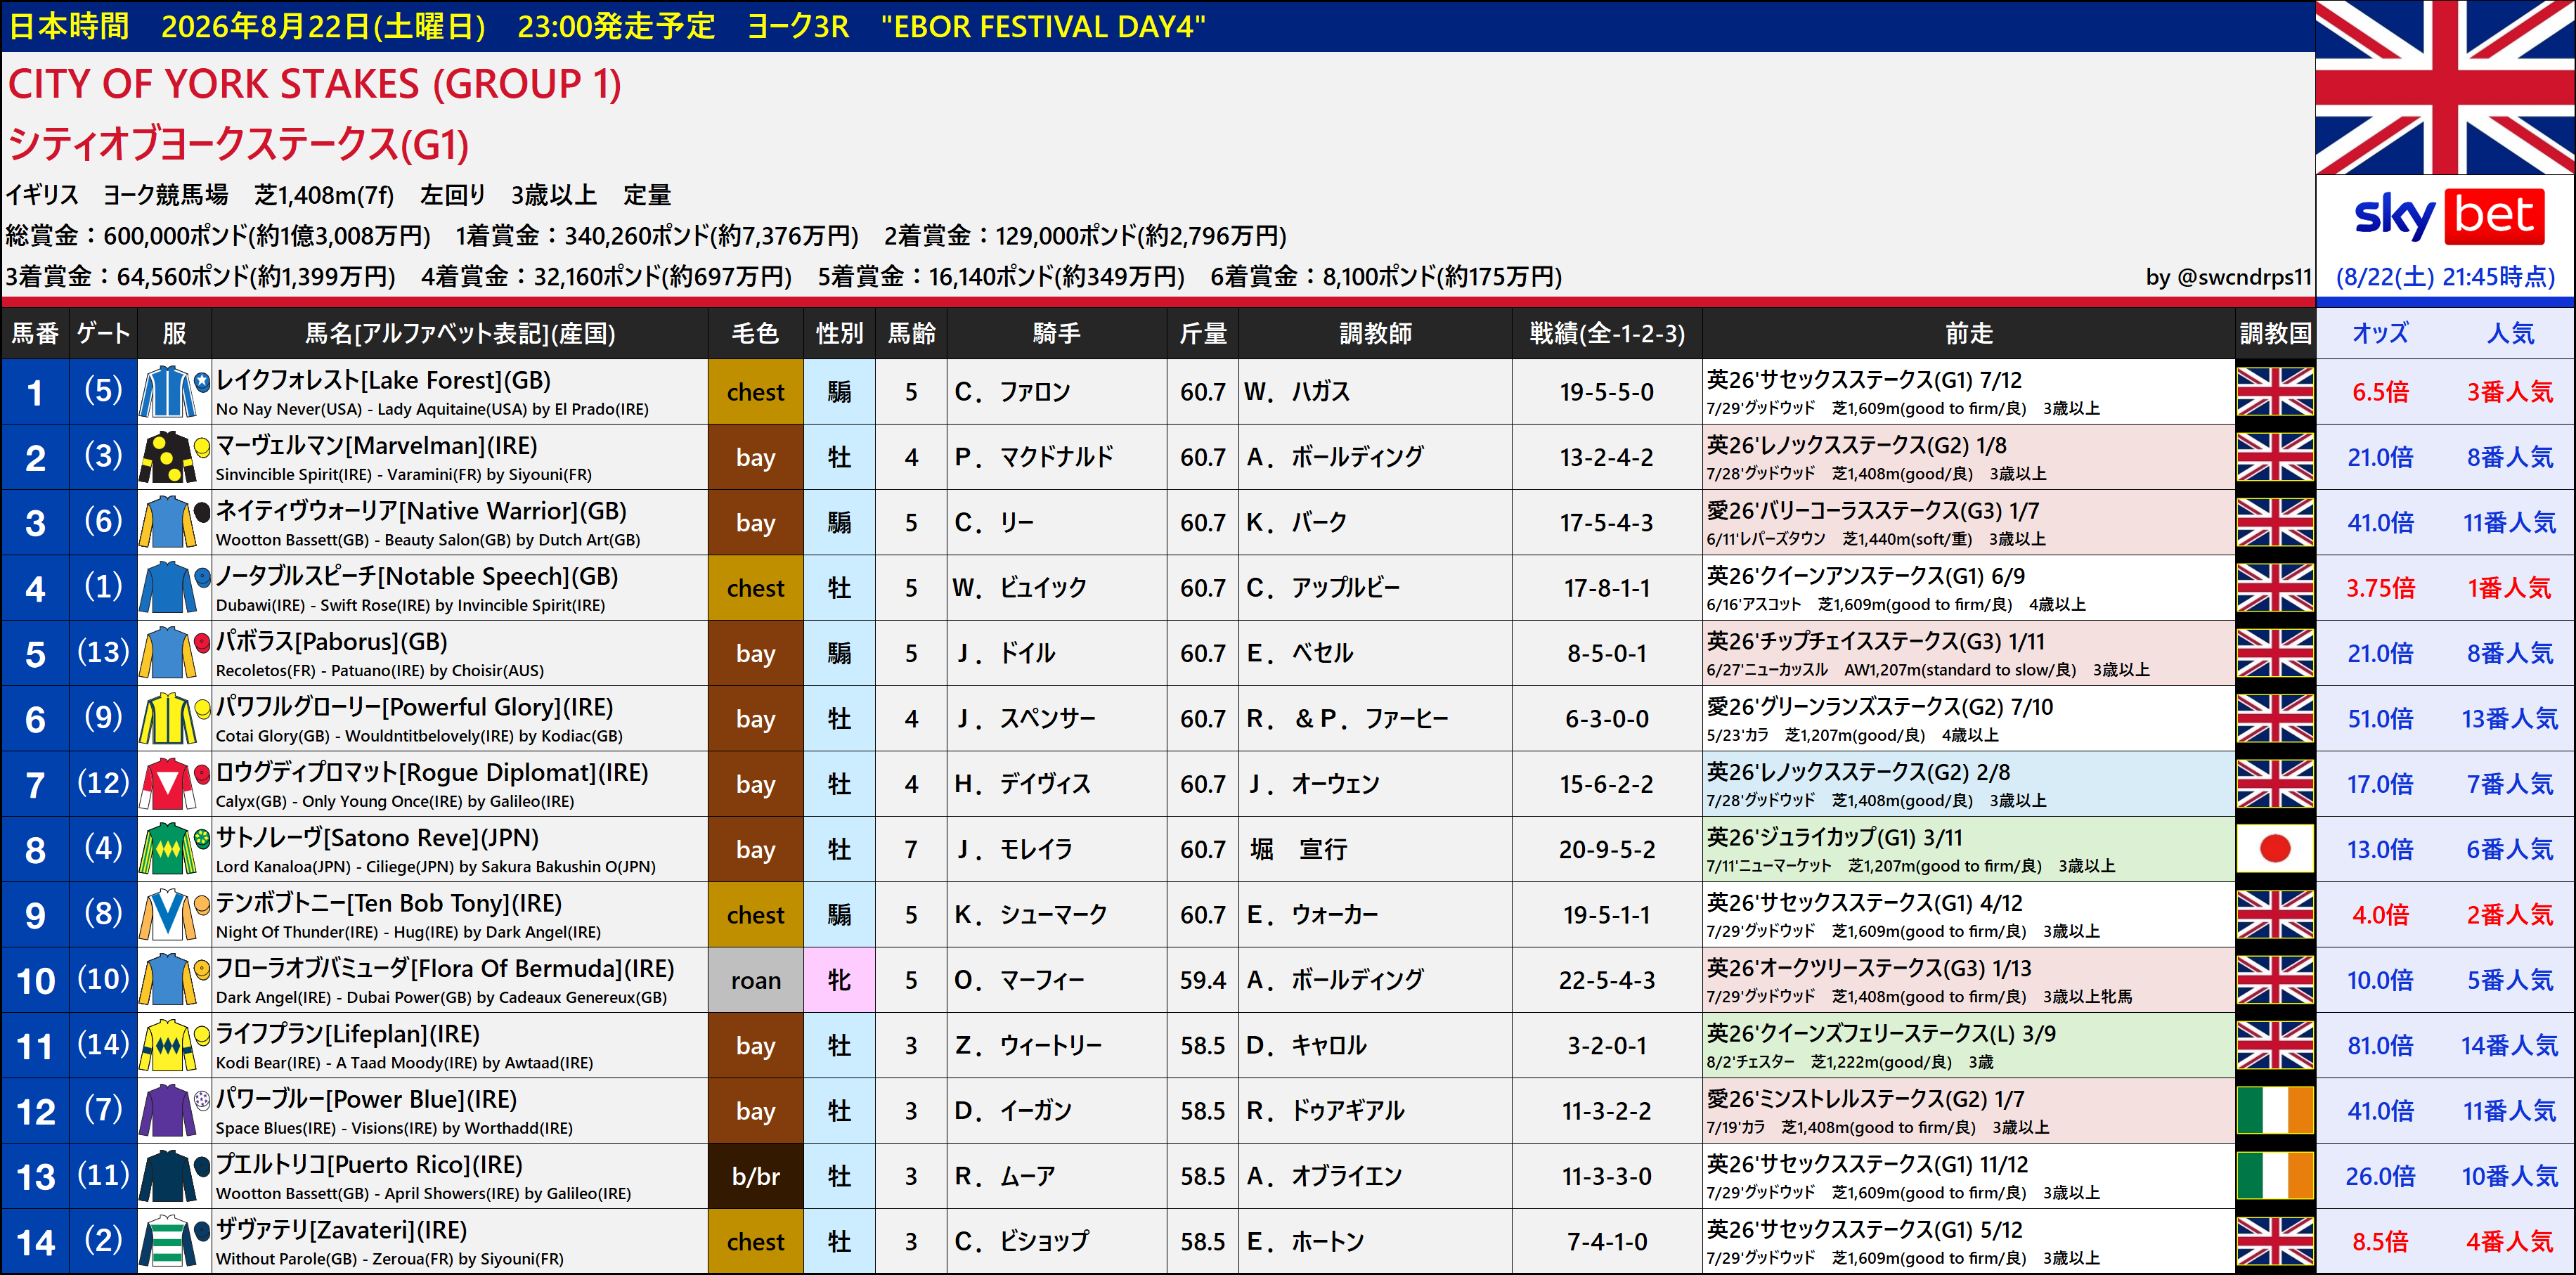Click the '前走' column header
The height and width of the screenshot is (1275, 2576).
pyautogui.click(x=1968, y=333)
